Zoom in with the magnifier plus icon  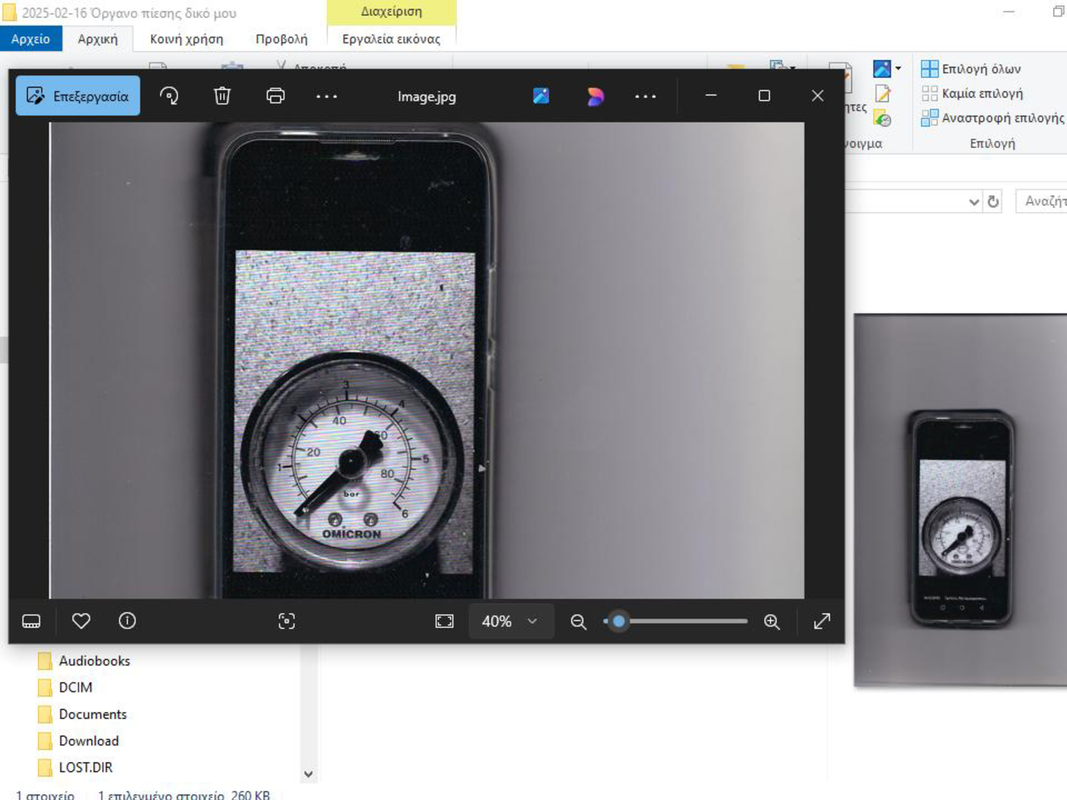772,621
